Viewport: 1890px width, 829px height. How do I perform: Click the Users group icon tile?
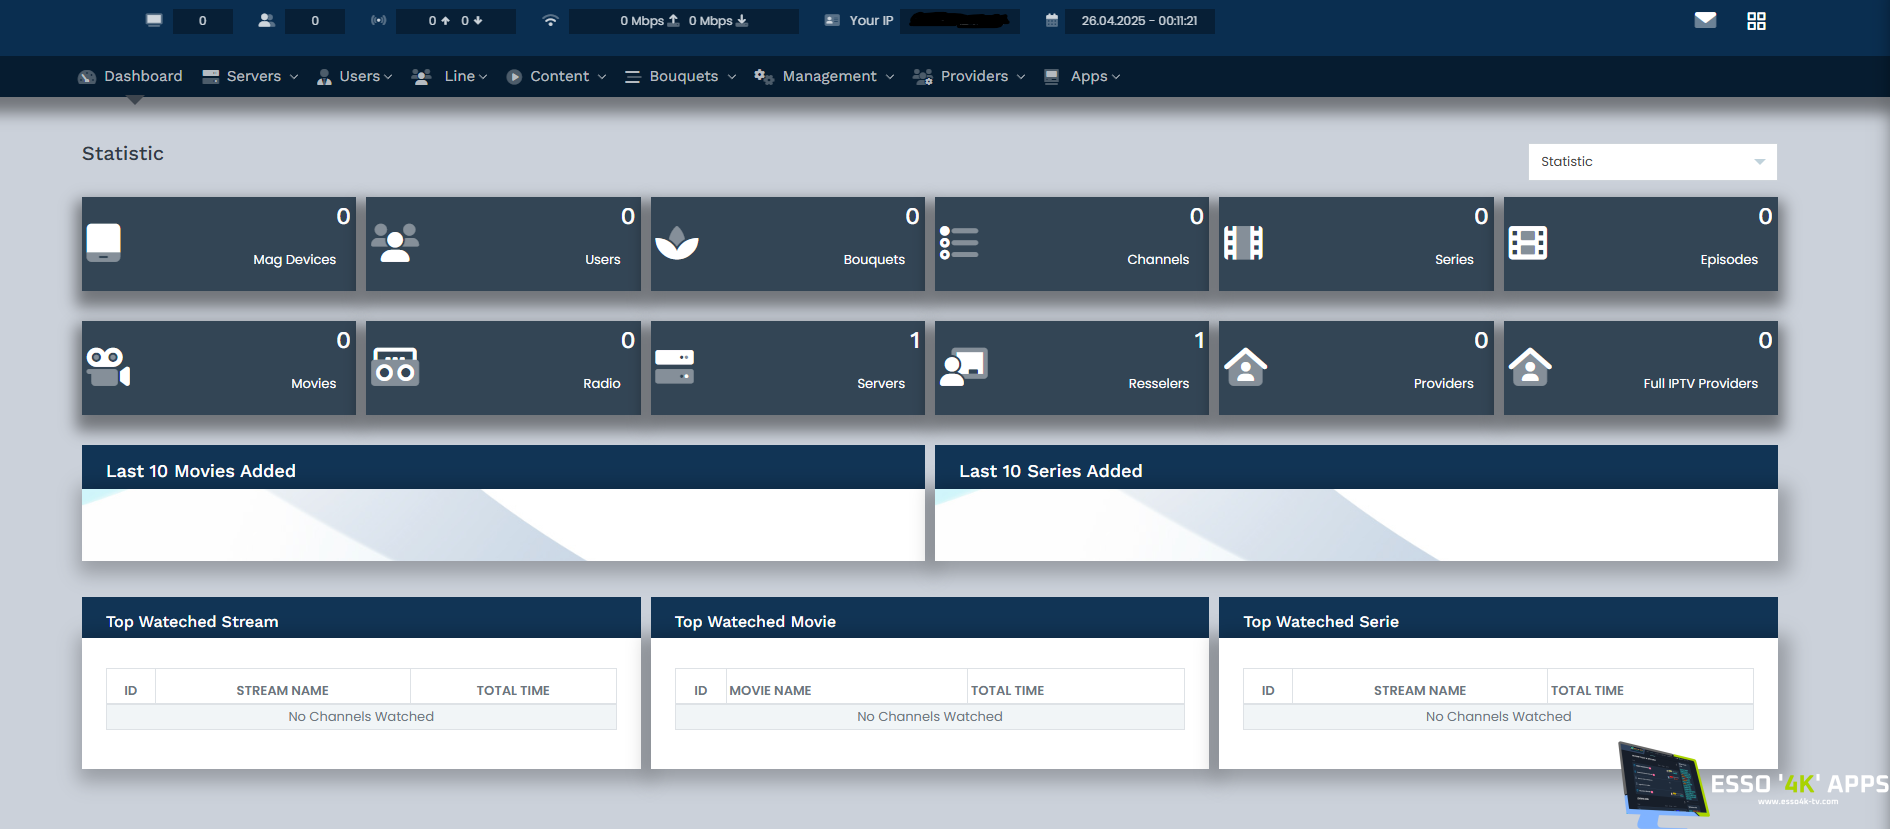click(x=395, y=243)
